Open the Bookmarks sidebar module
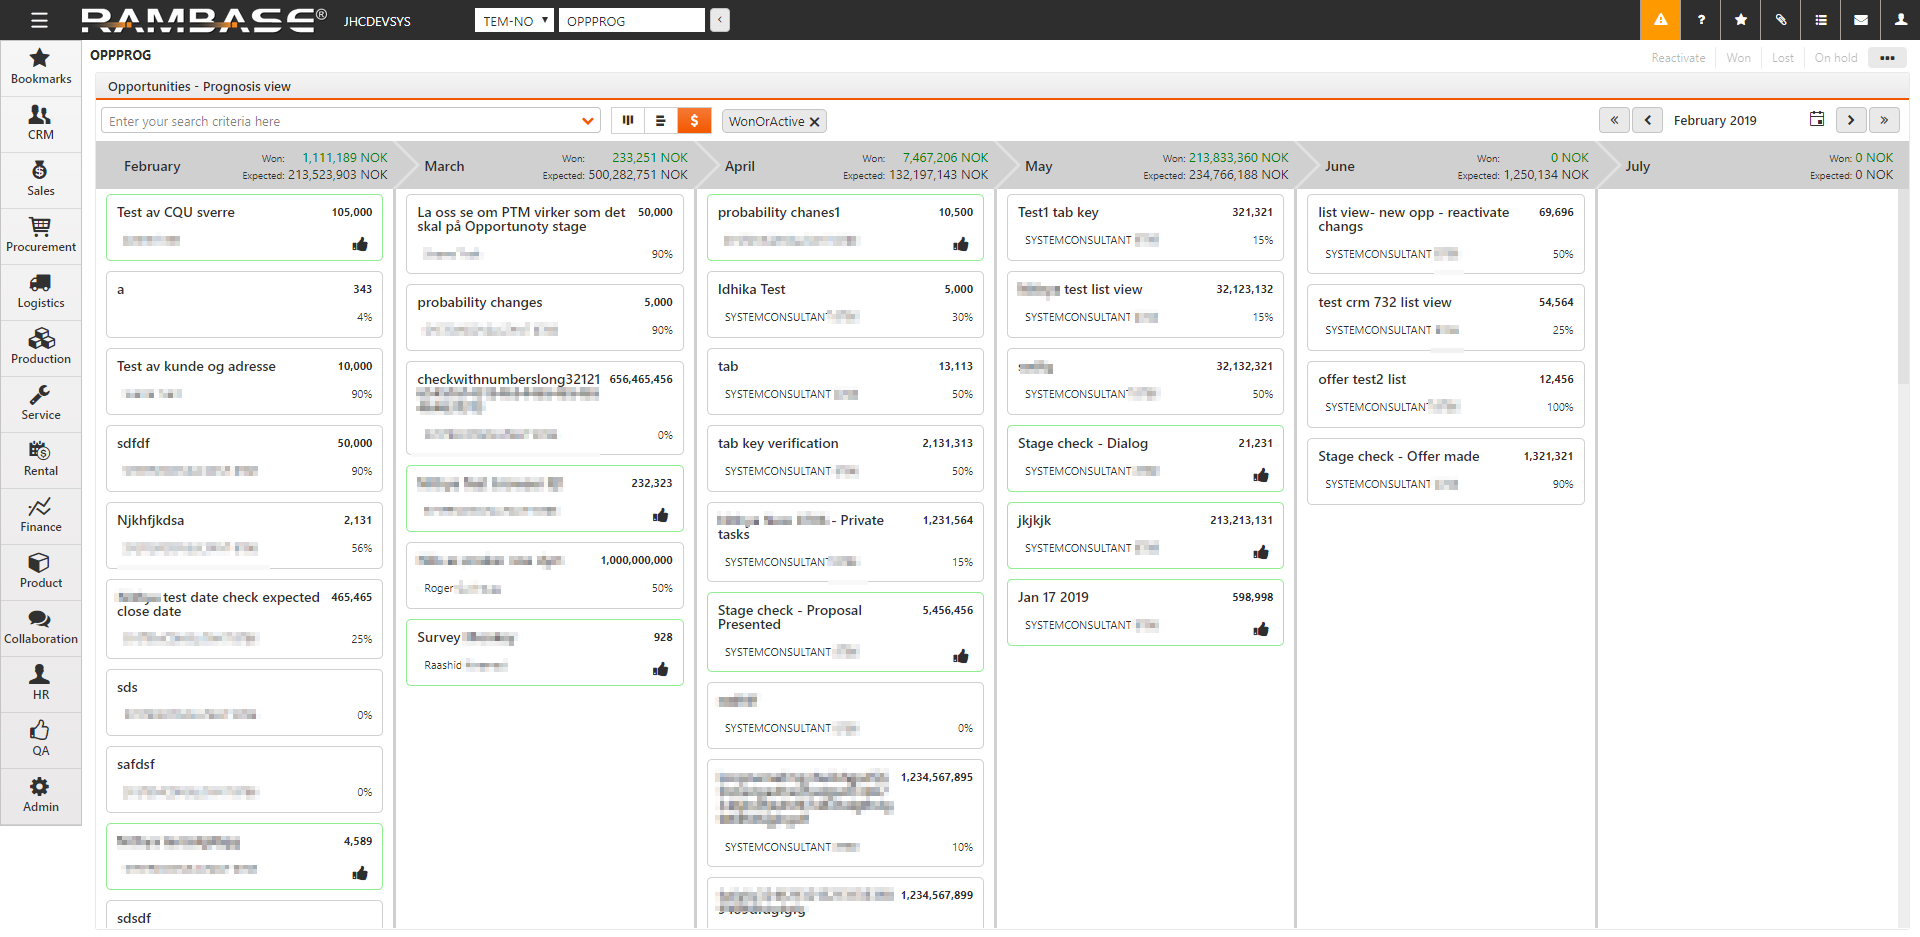 (x=40, y=67)
